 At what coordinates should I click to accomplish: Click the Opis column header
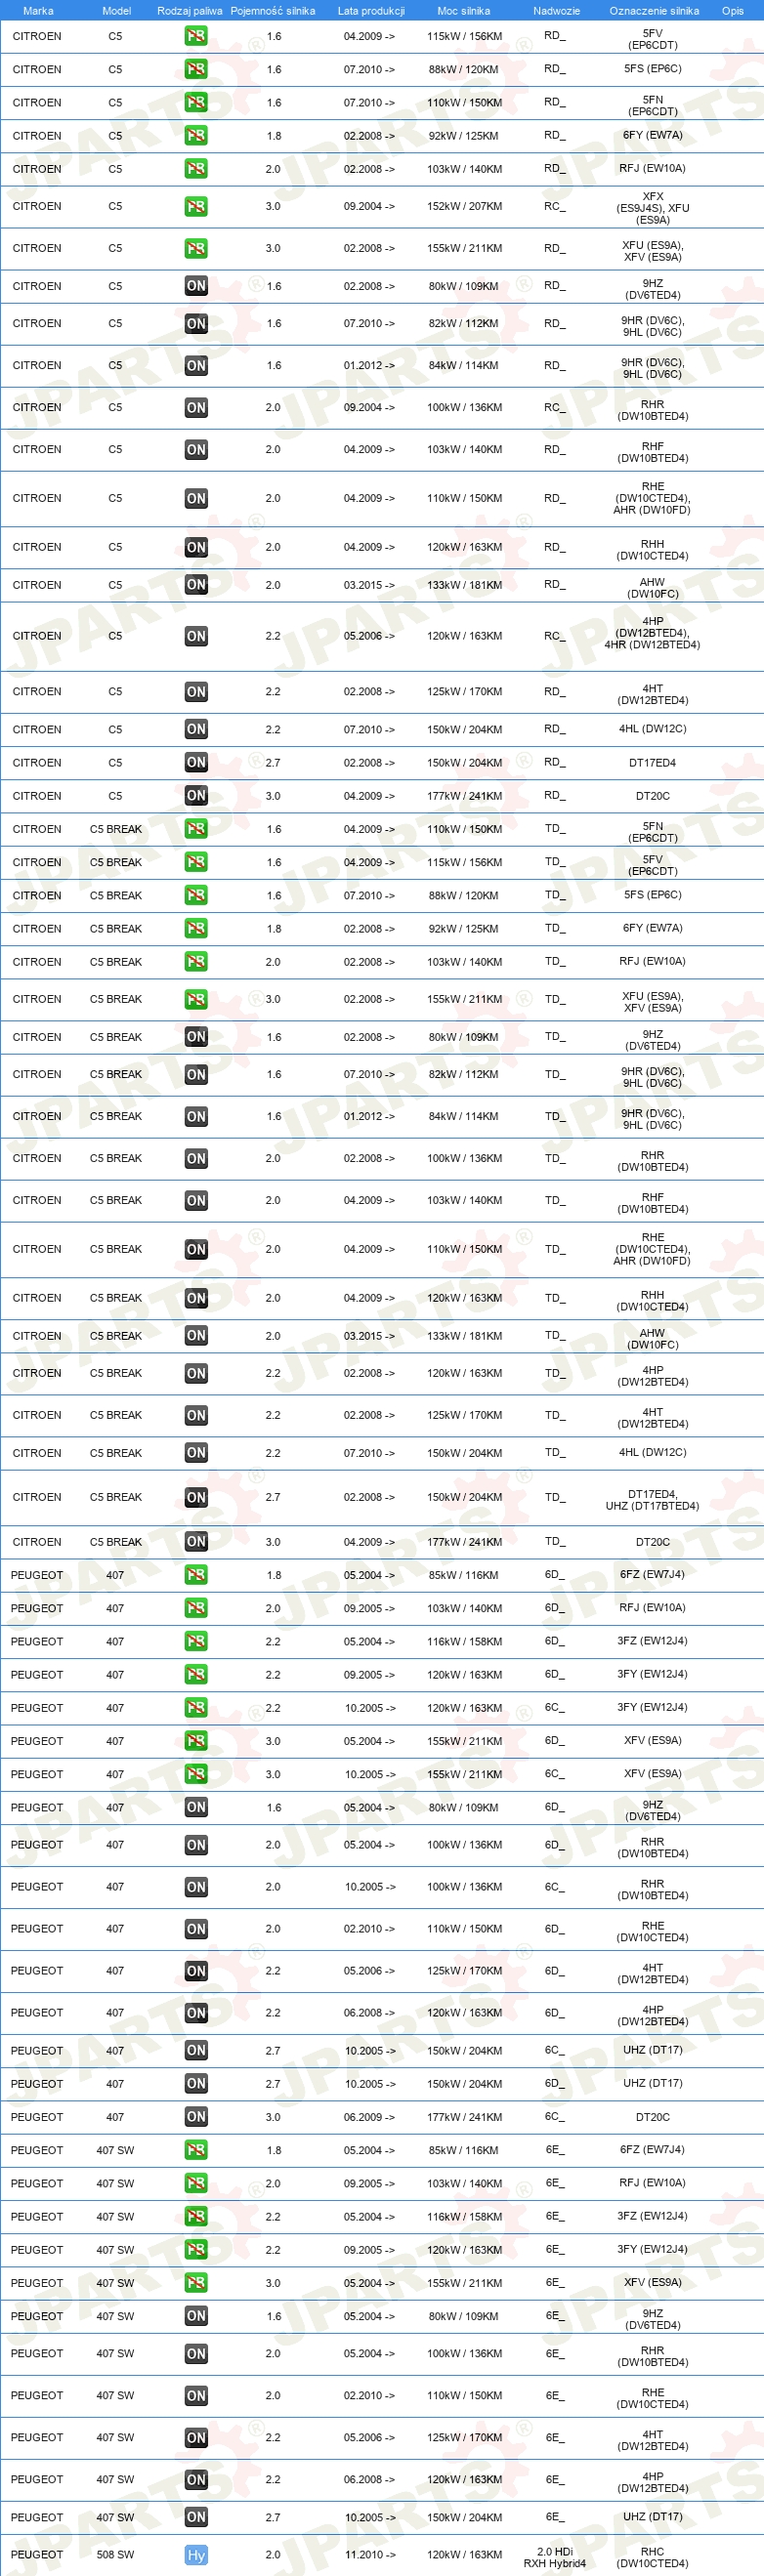(733, 11)
